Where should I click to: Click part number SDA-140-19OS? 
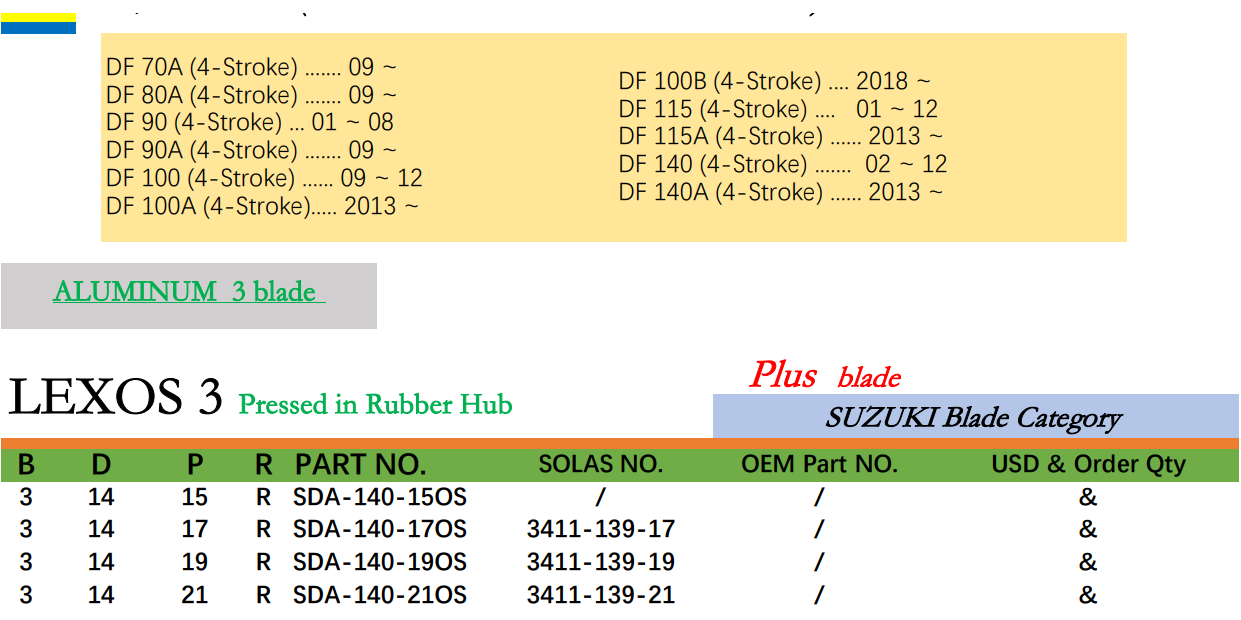pyautogui.click(x=380, y=562)
